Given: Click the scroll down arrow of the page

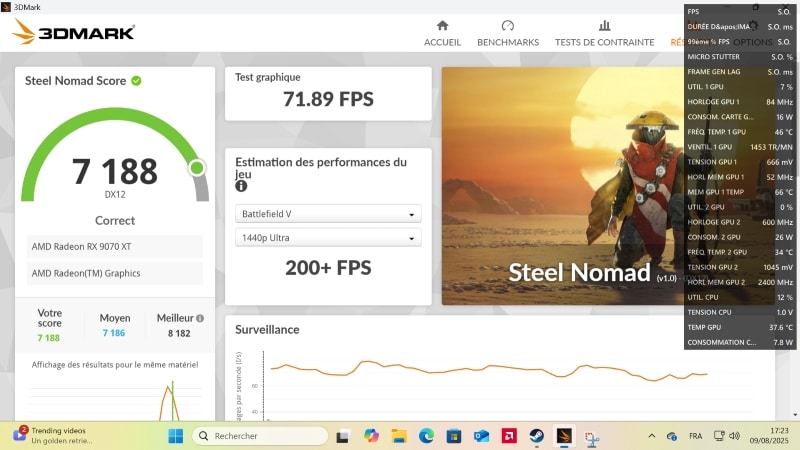Looking at the screenshot, I should (795, 415).
